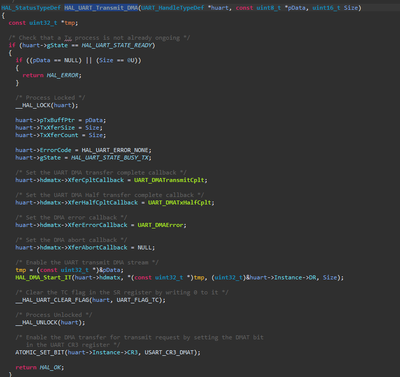The image size is (400, 377).
Task: Click the 'Process Unlocked' comment
Action: (54, 315)
